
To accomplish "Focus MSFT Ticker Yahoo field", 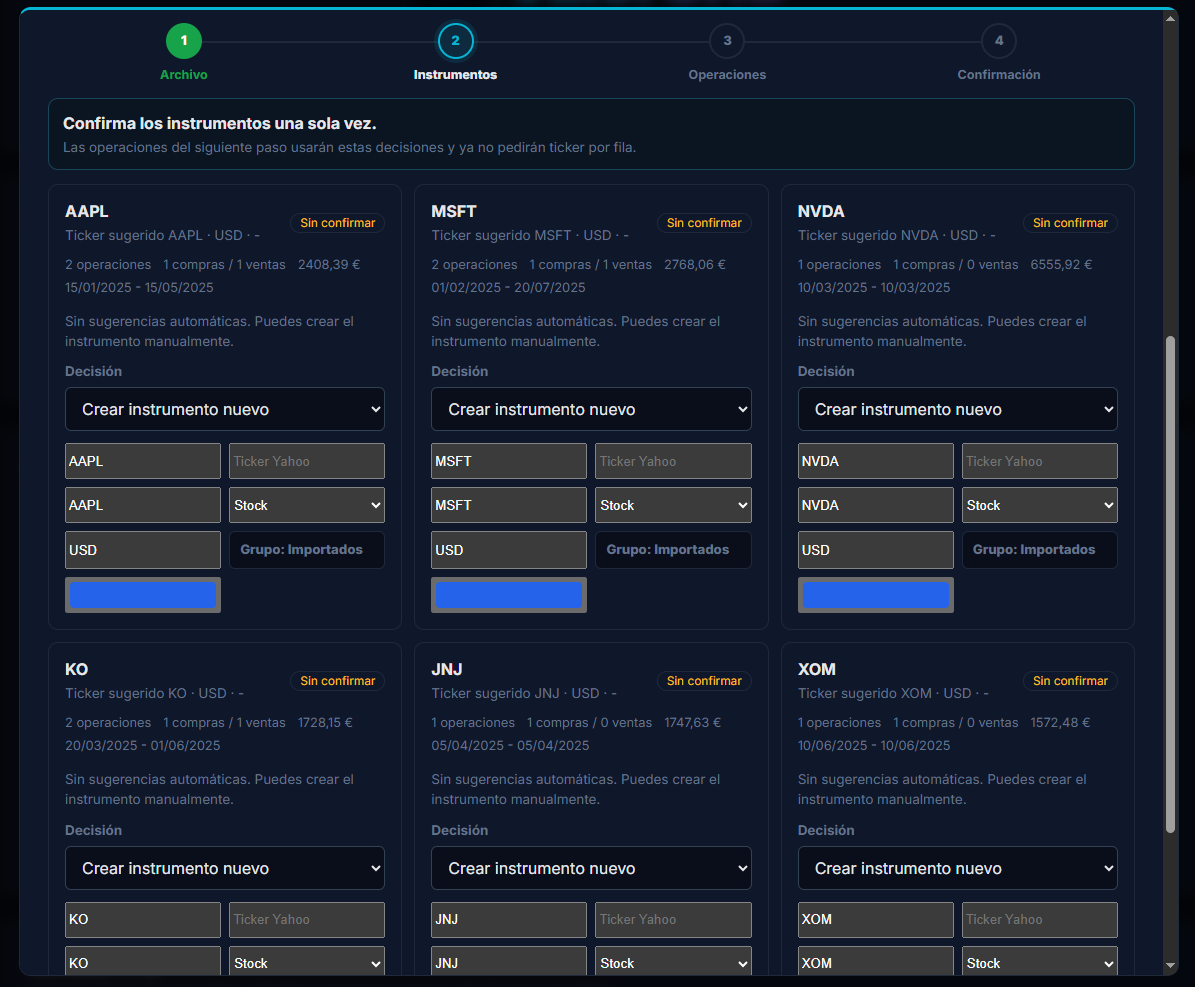I will coord(673,461).
